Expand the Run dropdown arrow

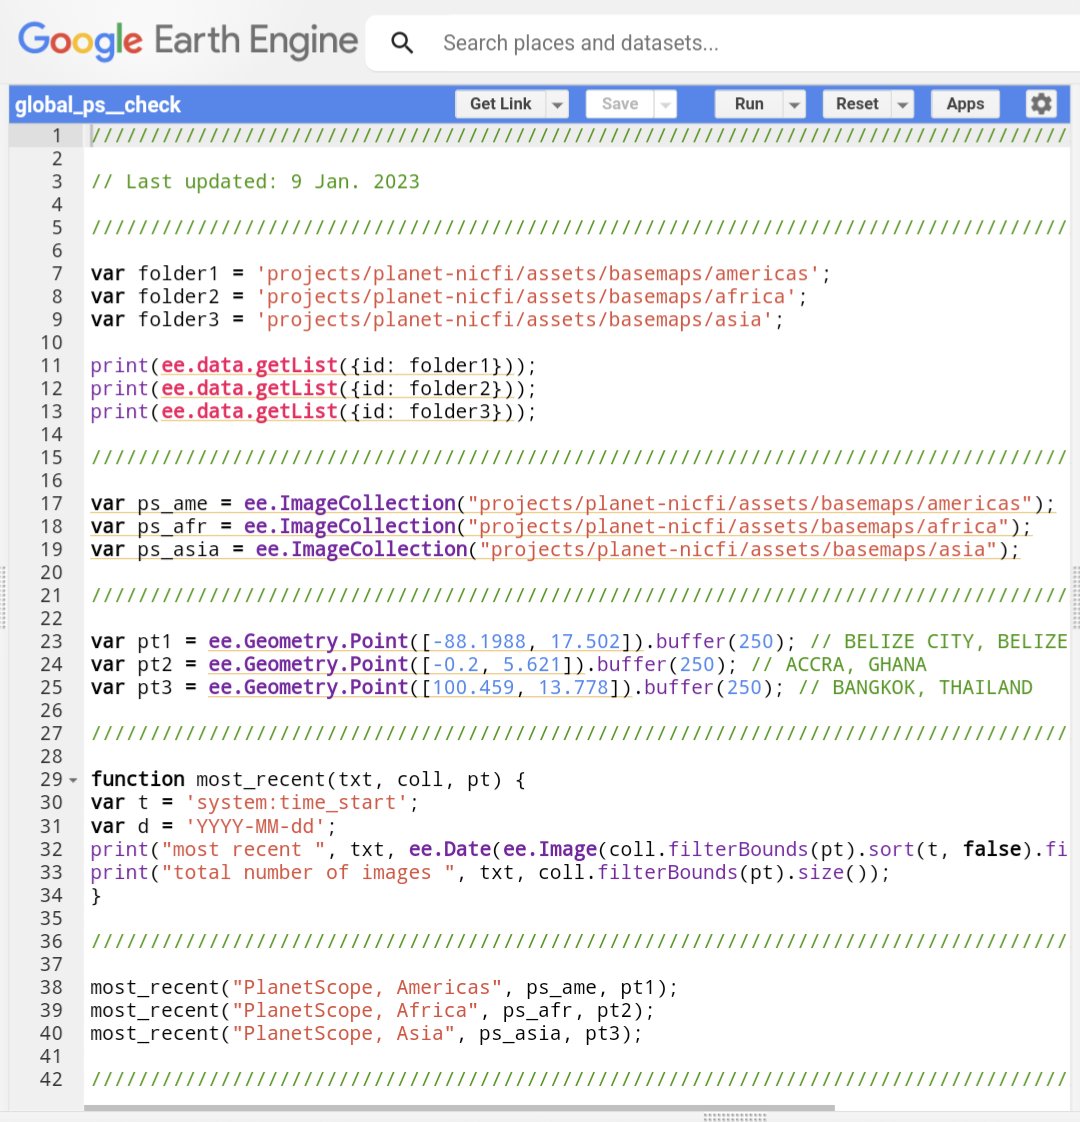point(794,104)
